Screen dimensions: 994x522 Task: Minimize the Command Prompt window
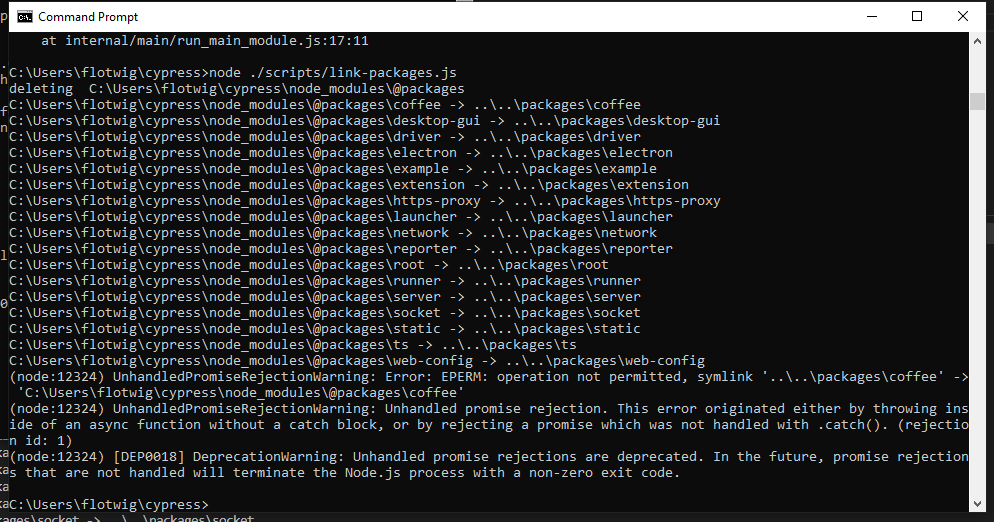point(872,16)
